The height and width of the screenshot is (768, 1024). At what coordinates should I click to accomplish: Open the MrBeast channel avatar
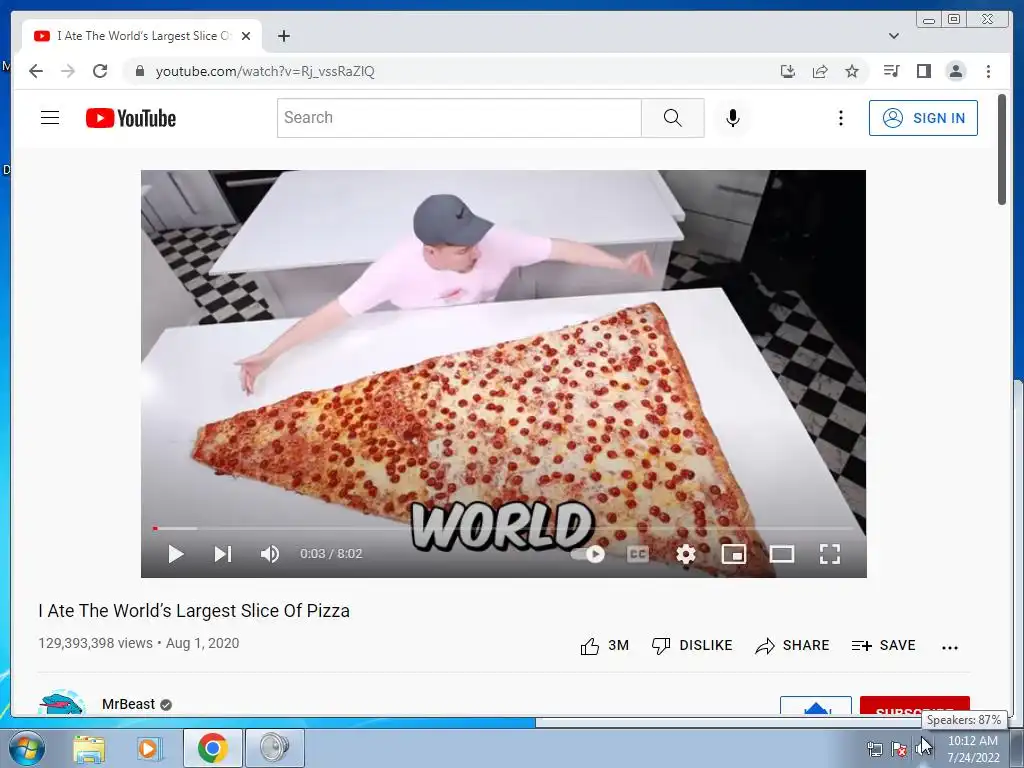click(x=62, y=702)
